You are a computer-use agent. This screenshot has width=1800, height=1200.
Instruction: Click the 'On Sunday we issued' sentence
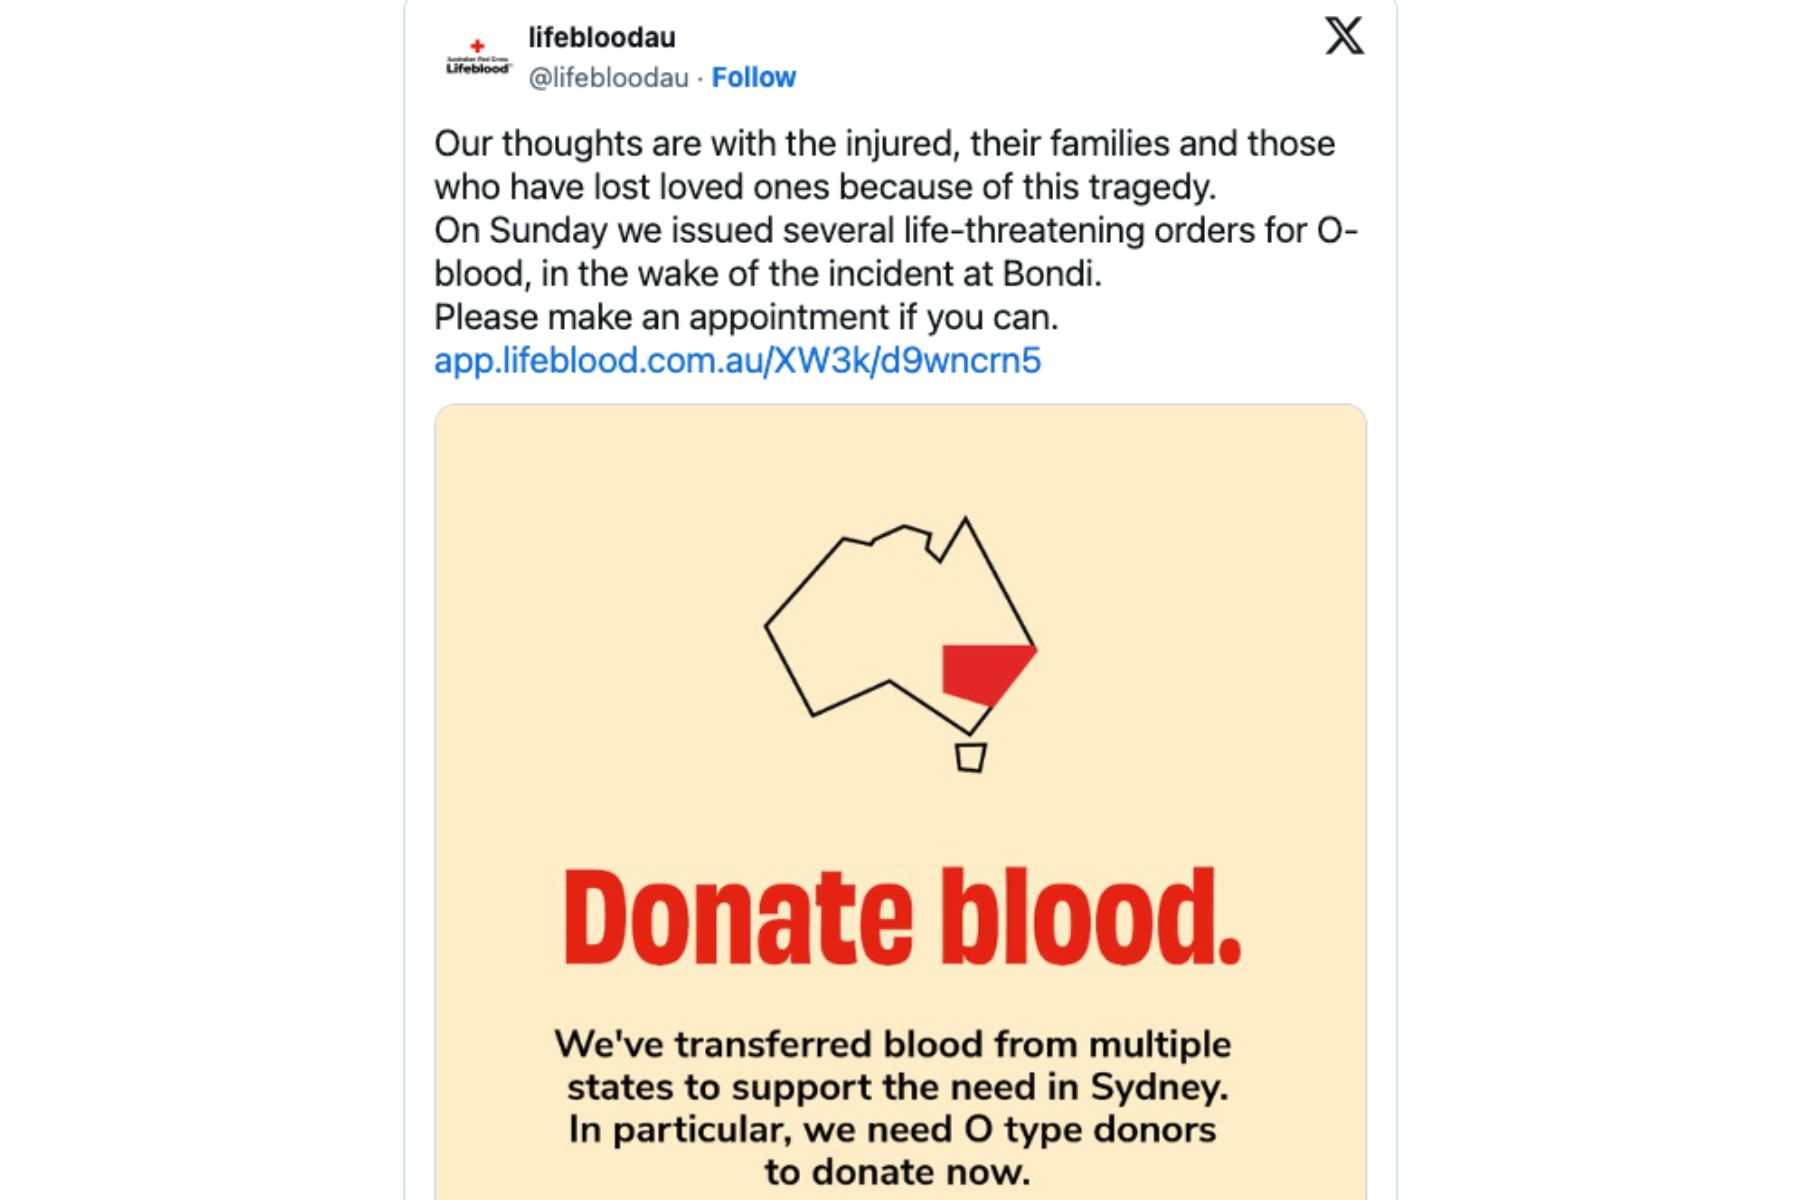(894, 230)
